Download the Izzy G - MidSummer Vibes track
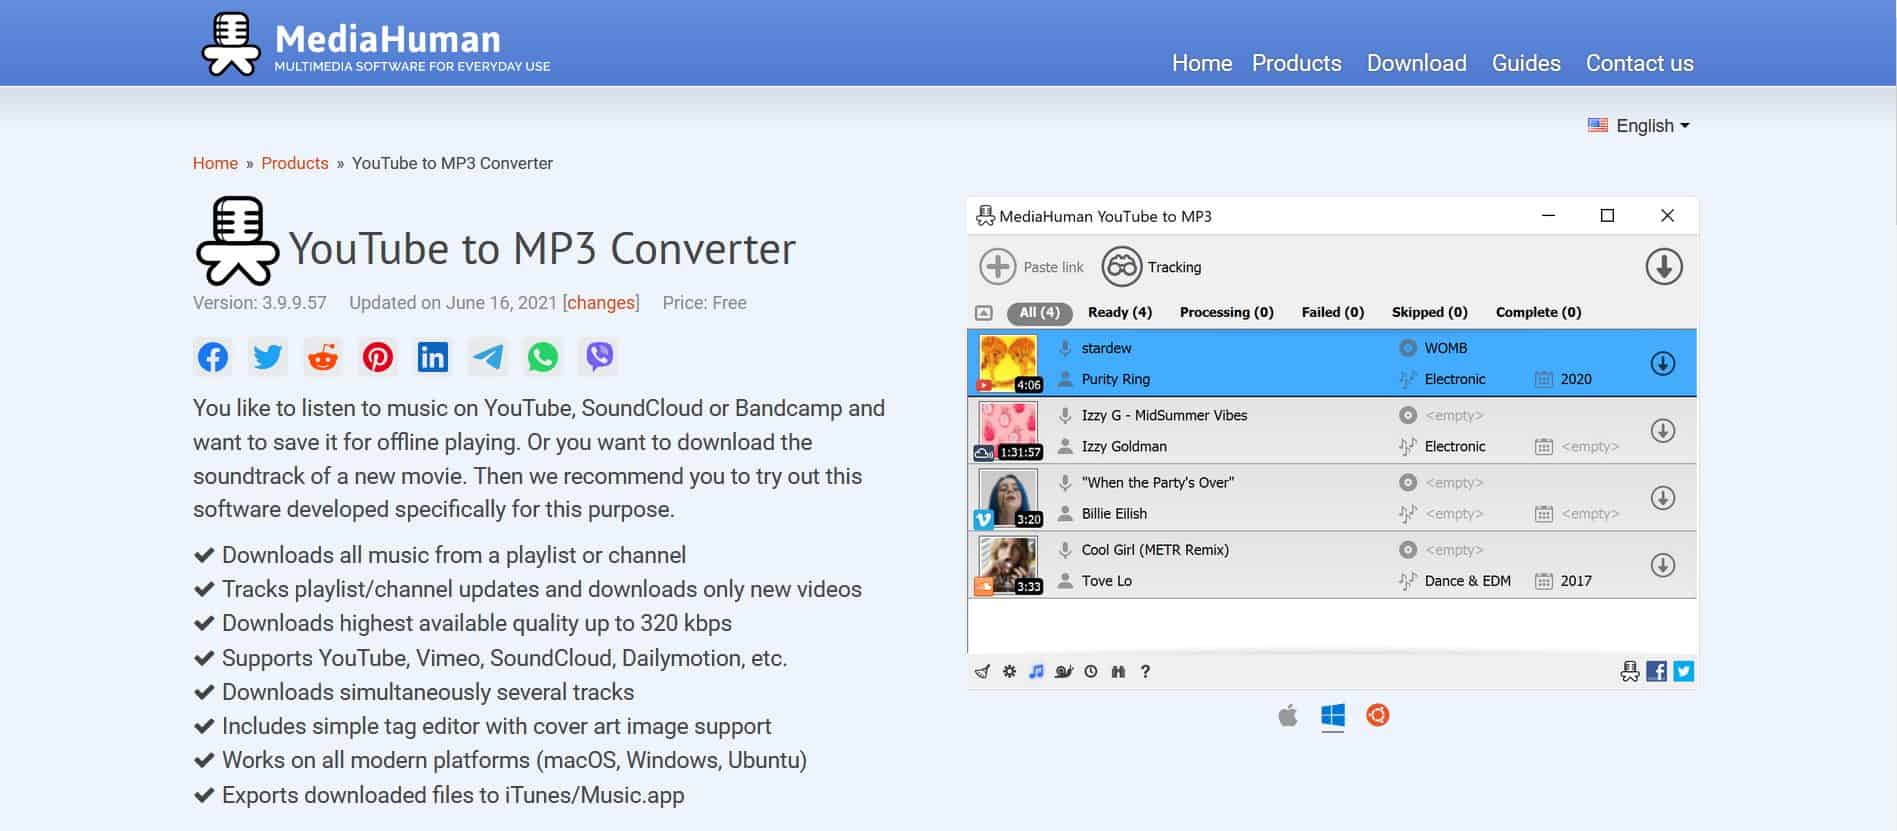1897x831 pixels. (x=1663, y=430)
